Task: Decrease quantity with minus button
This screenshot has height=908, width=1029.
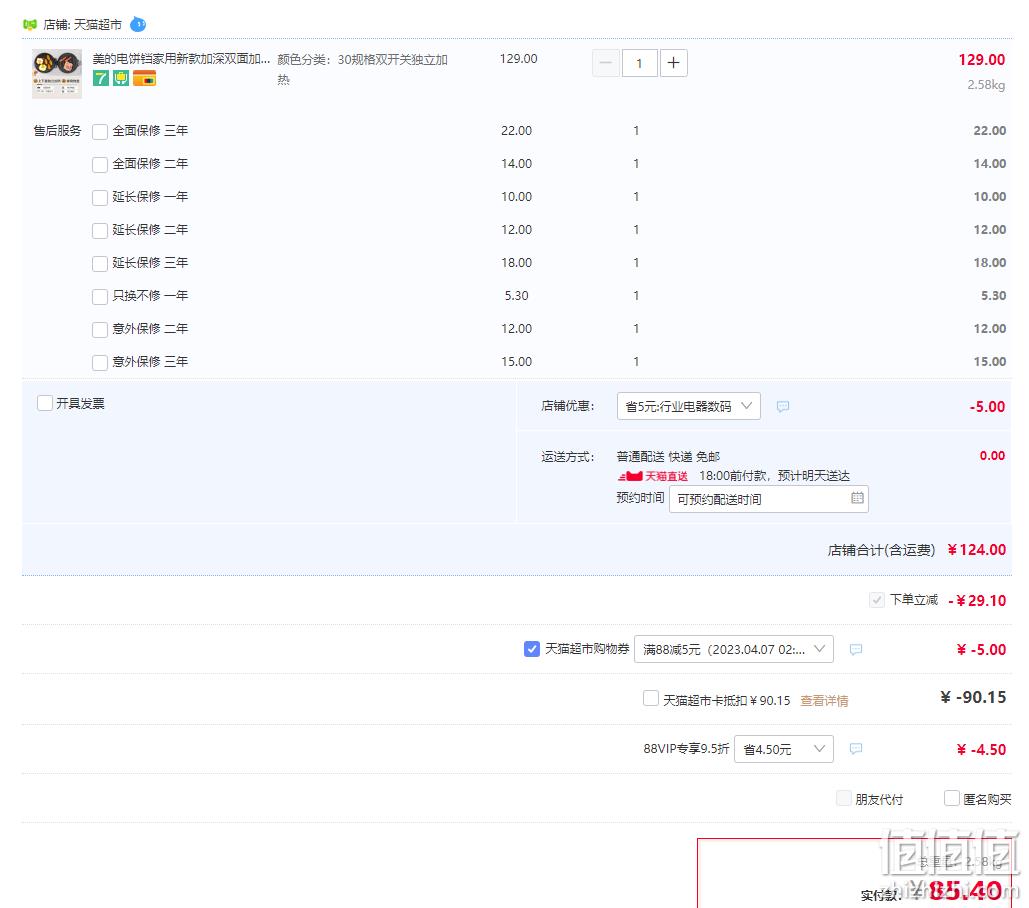Action: coord(606,63)
